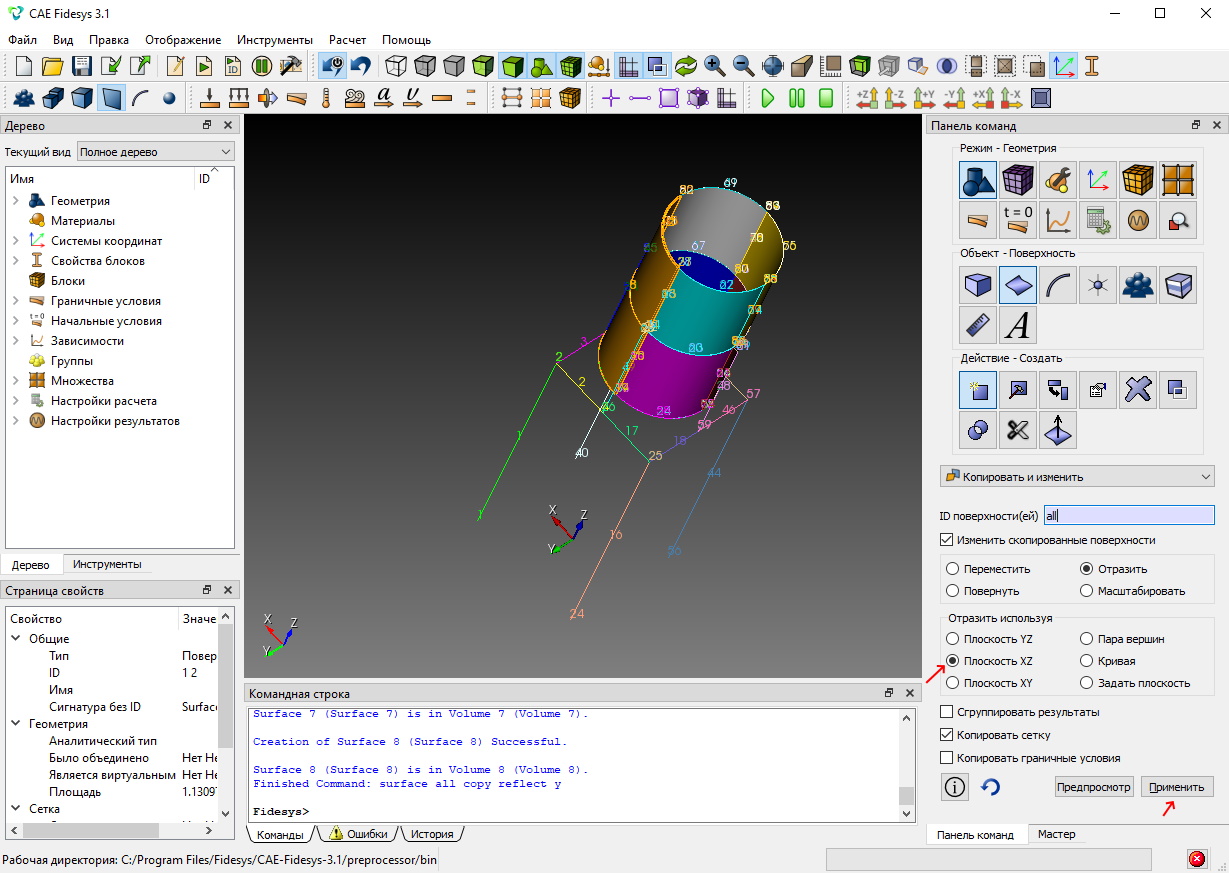Select the Geometry mode icon in command panel
This screenshot has height=873, width=1229.
click(x=977, y=181)
